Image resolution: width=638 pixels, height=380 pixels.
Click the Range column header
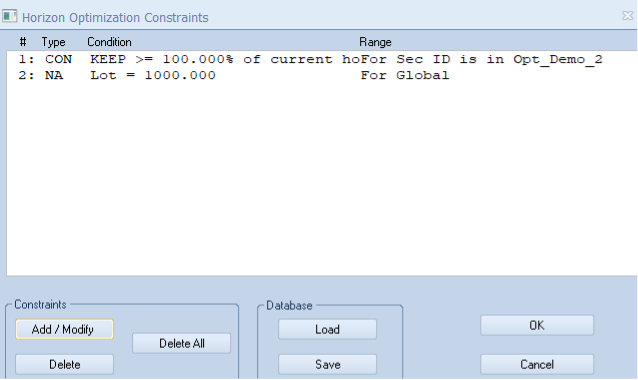click(375, 42)
